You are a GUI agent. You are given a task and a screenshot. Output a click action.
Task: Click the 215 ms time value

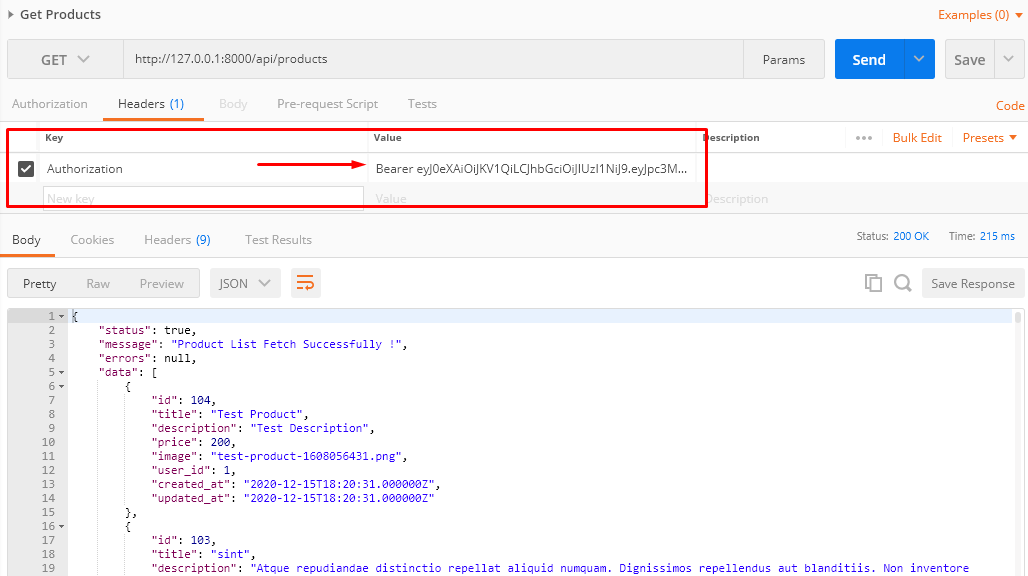997,236
